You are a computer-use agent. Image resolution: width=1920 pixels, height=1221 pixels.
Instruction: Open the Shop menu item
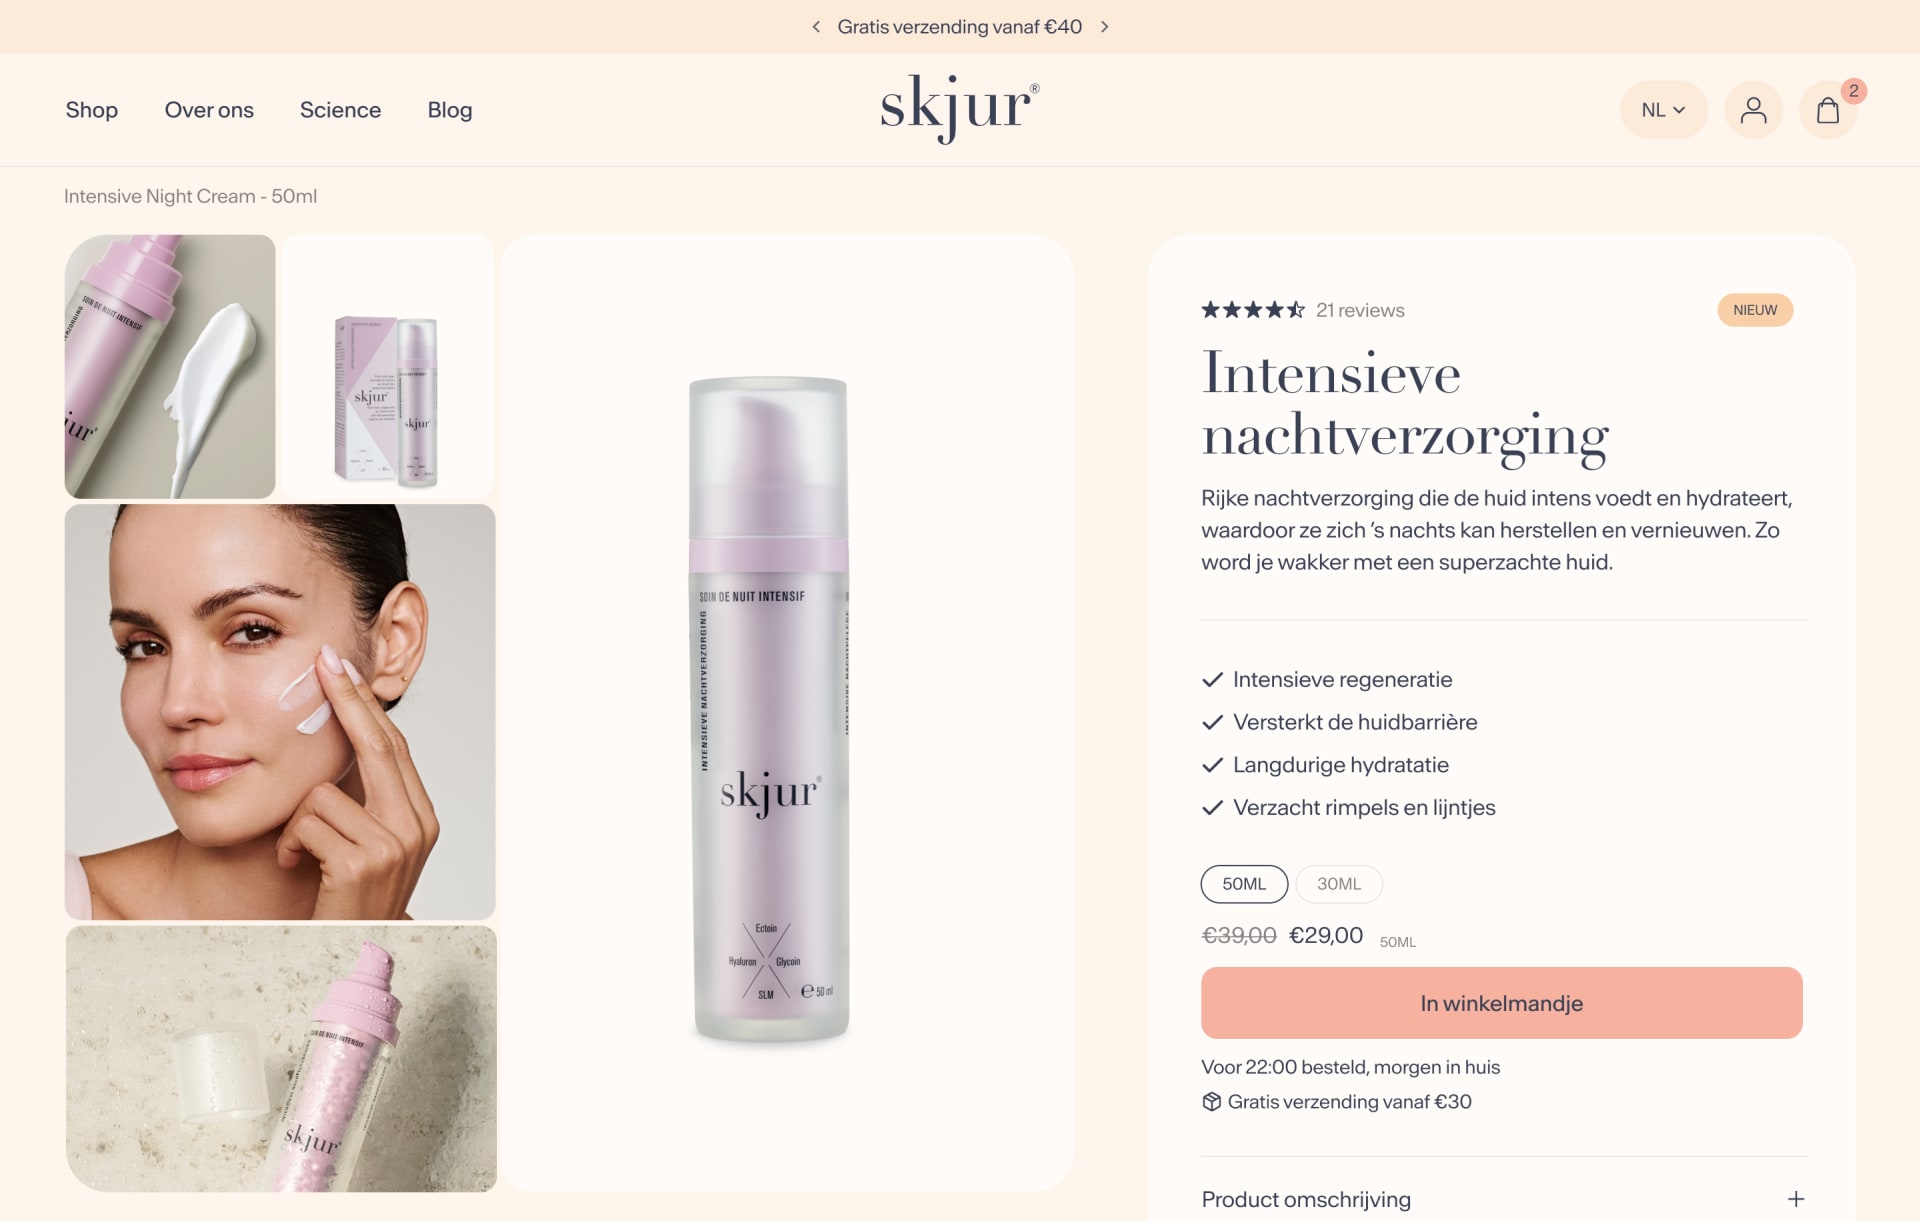click(x=92, y=110)
